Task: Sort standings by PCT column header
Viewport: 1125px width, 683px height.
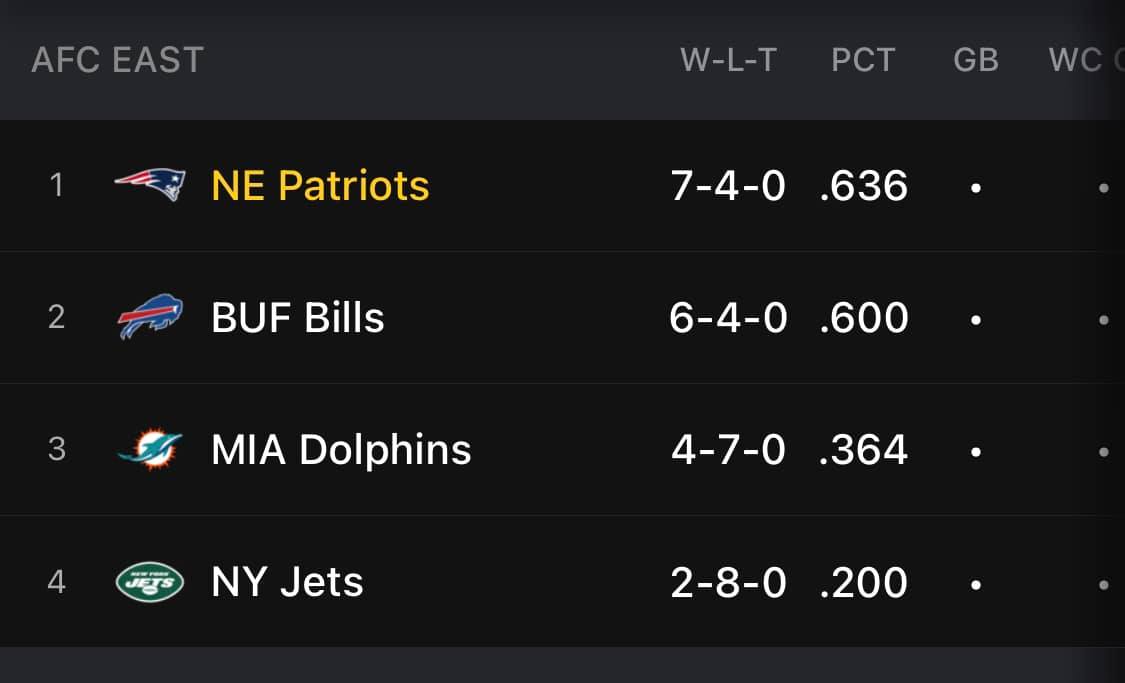Action: coord(863,60)
